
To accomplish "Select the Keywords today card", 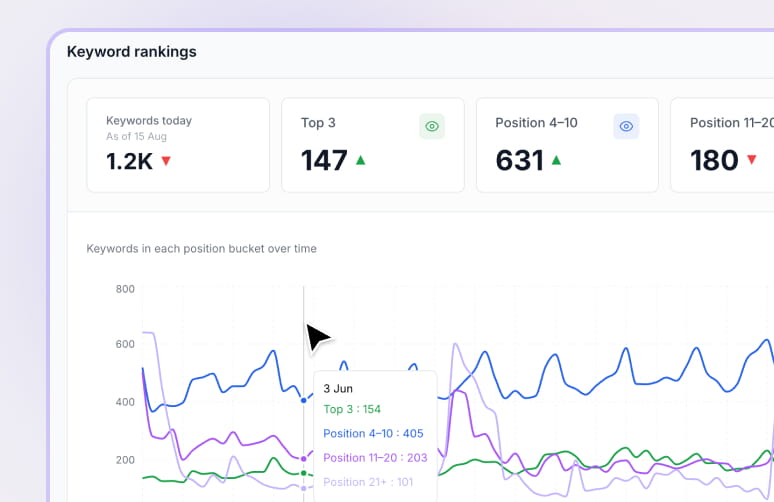I will point(178,145).
